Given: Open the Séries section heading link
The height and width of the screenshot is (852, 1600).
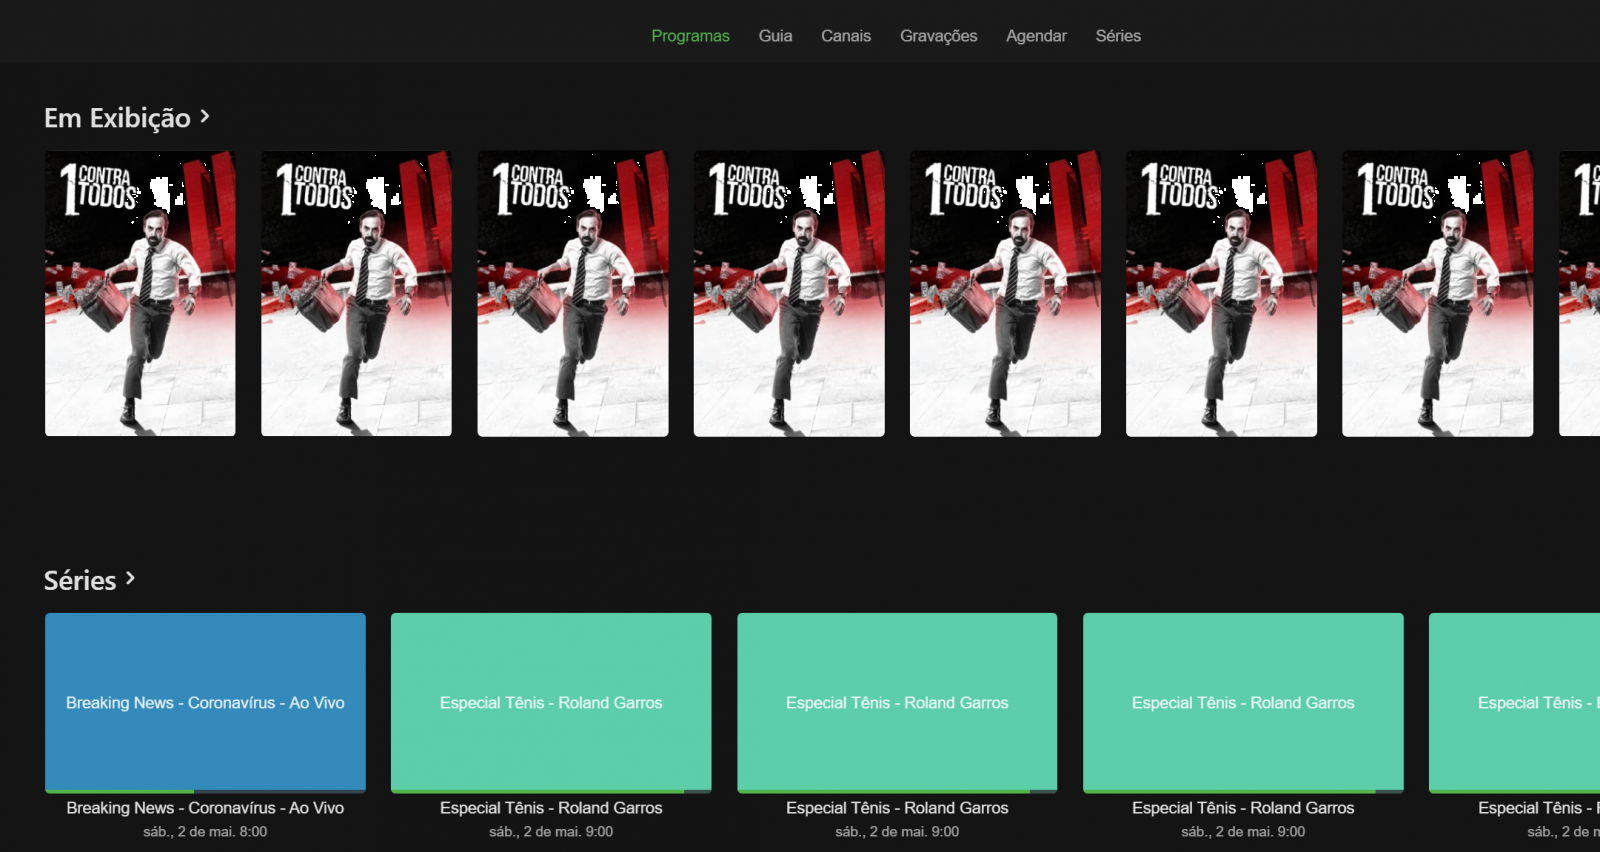Looking at the screenshot, I should click(x=80, y=580).
